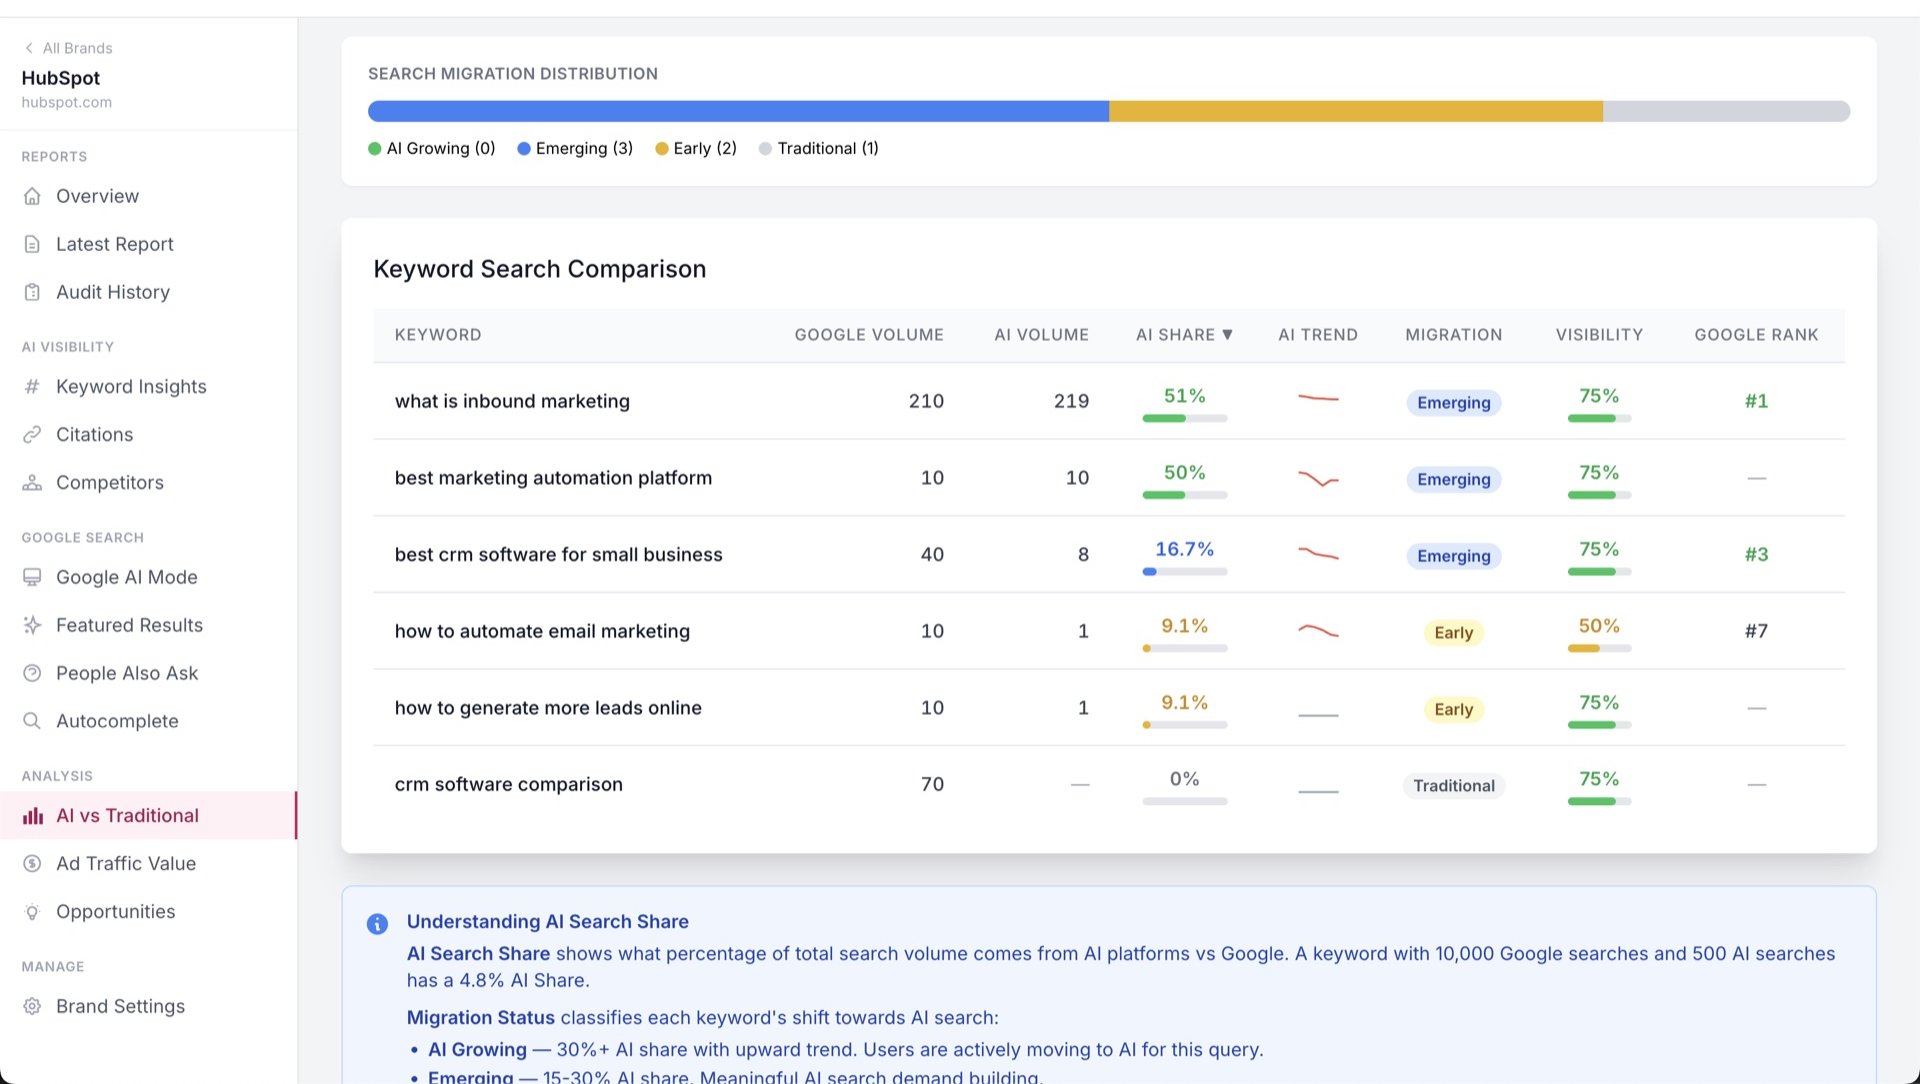Click the hubspot.com domain link
This screenshot has height=1084, width=1920.
click(x=67, y=102)
